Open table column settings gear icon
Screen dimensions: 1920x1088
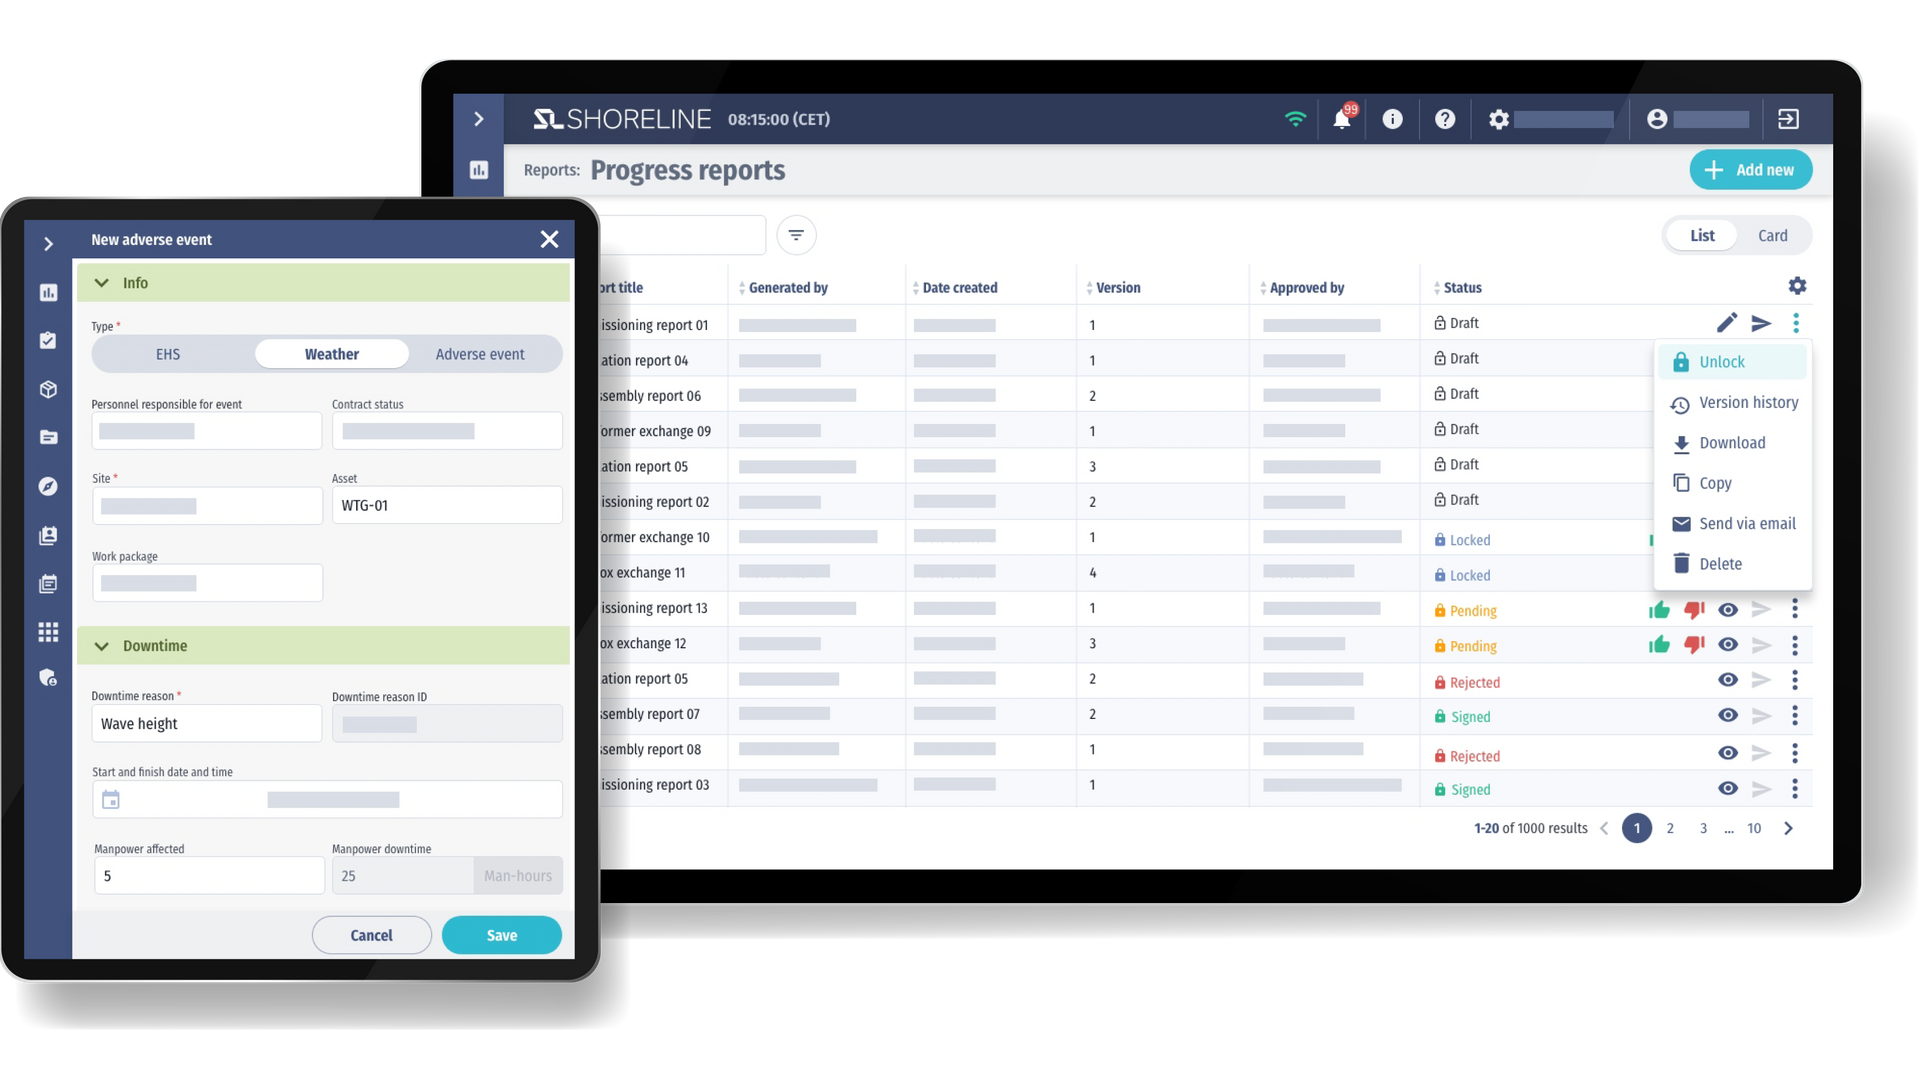pyautogui.click(x=1797, y=286)
